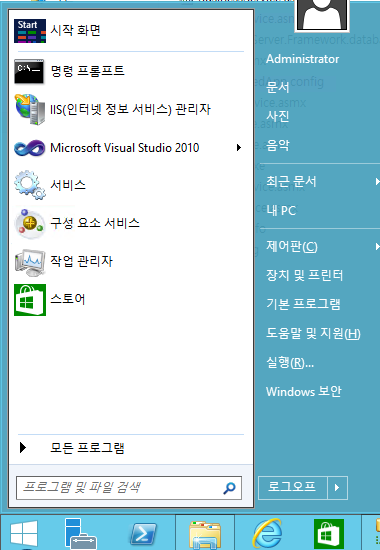380x550 pixels.
Task: Click the Windows Start button on taskbar
Action: [x=24, y=534]
